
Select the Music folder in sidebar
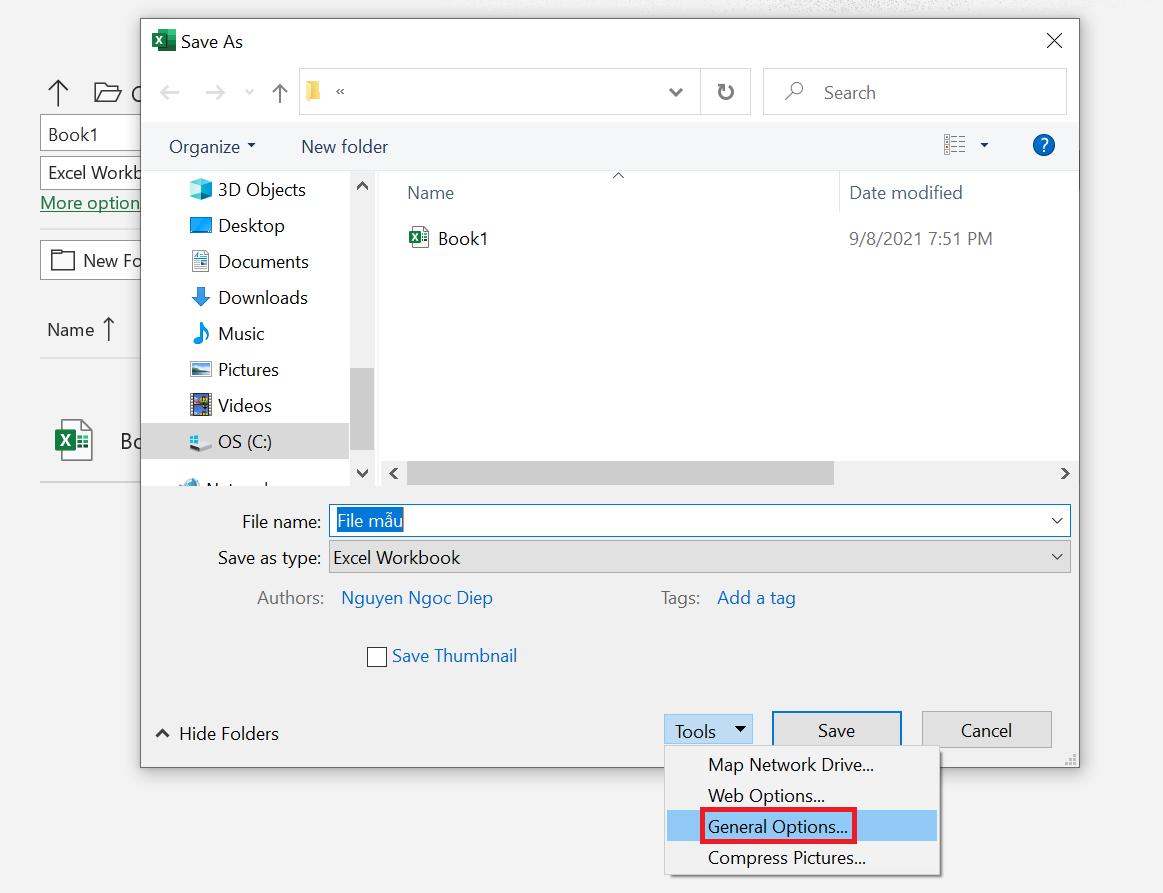(x=241, y=333)
